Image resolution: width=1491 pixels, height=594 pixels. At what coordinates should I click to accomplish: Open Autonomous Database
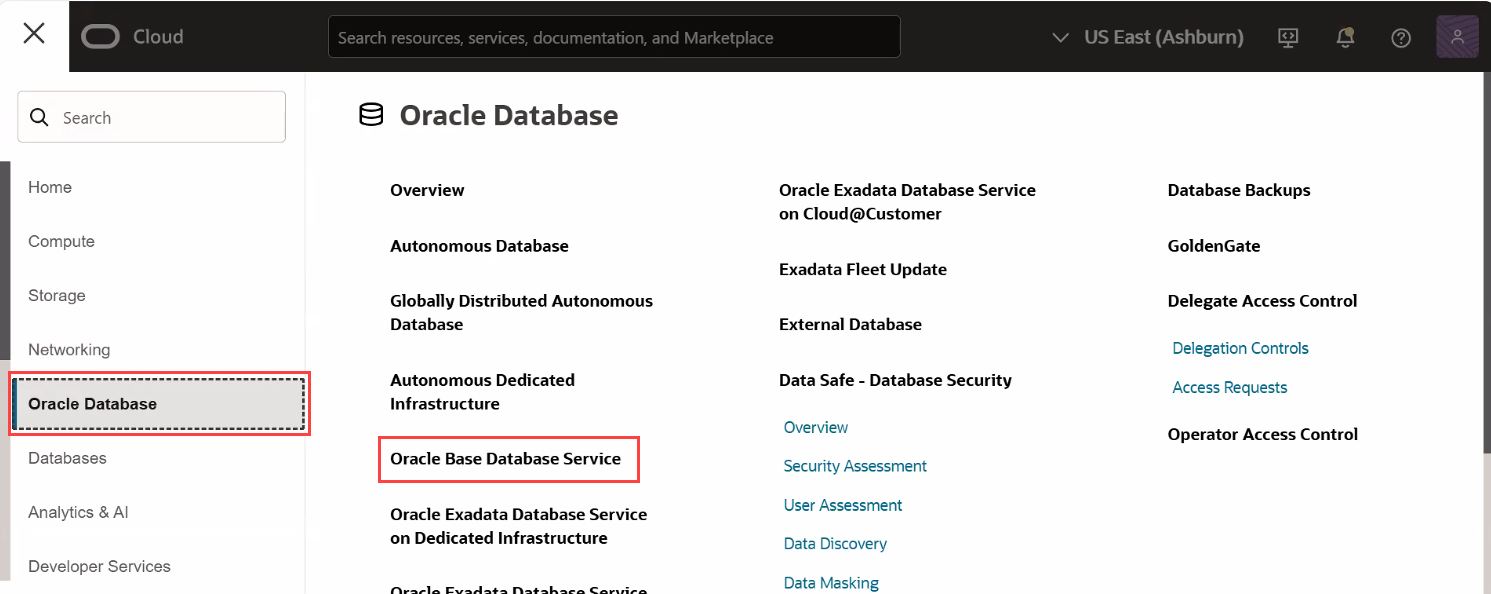click(479, 246)
